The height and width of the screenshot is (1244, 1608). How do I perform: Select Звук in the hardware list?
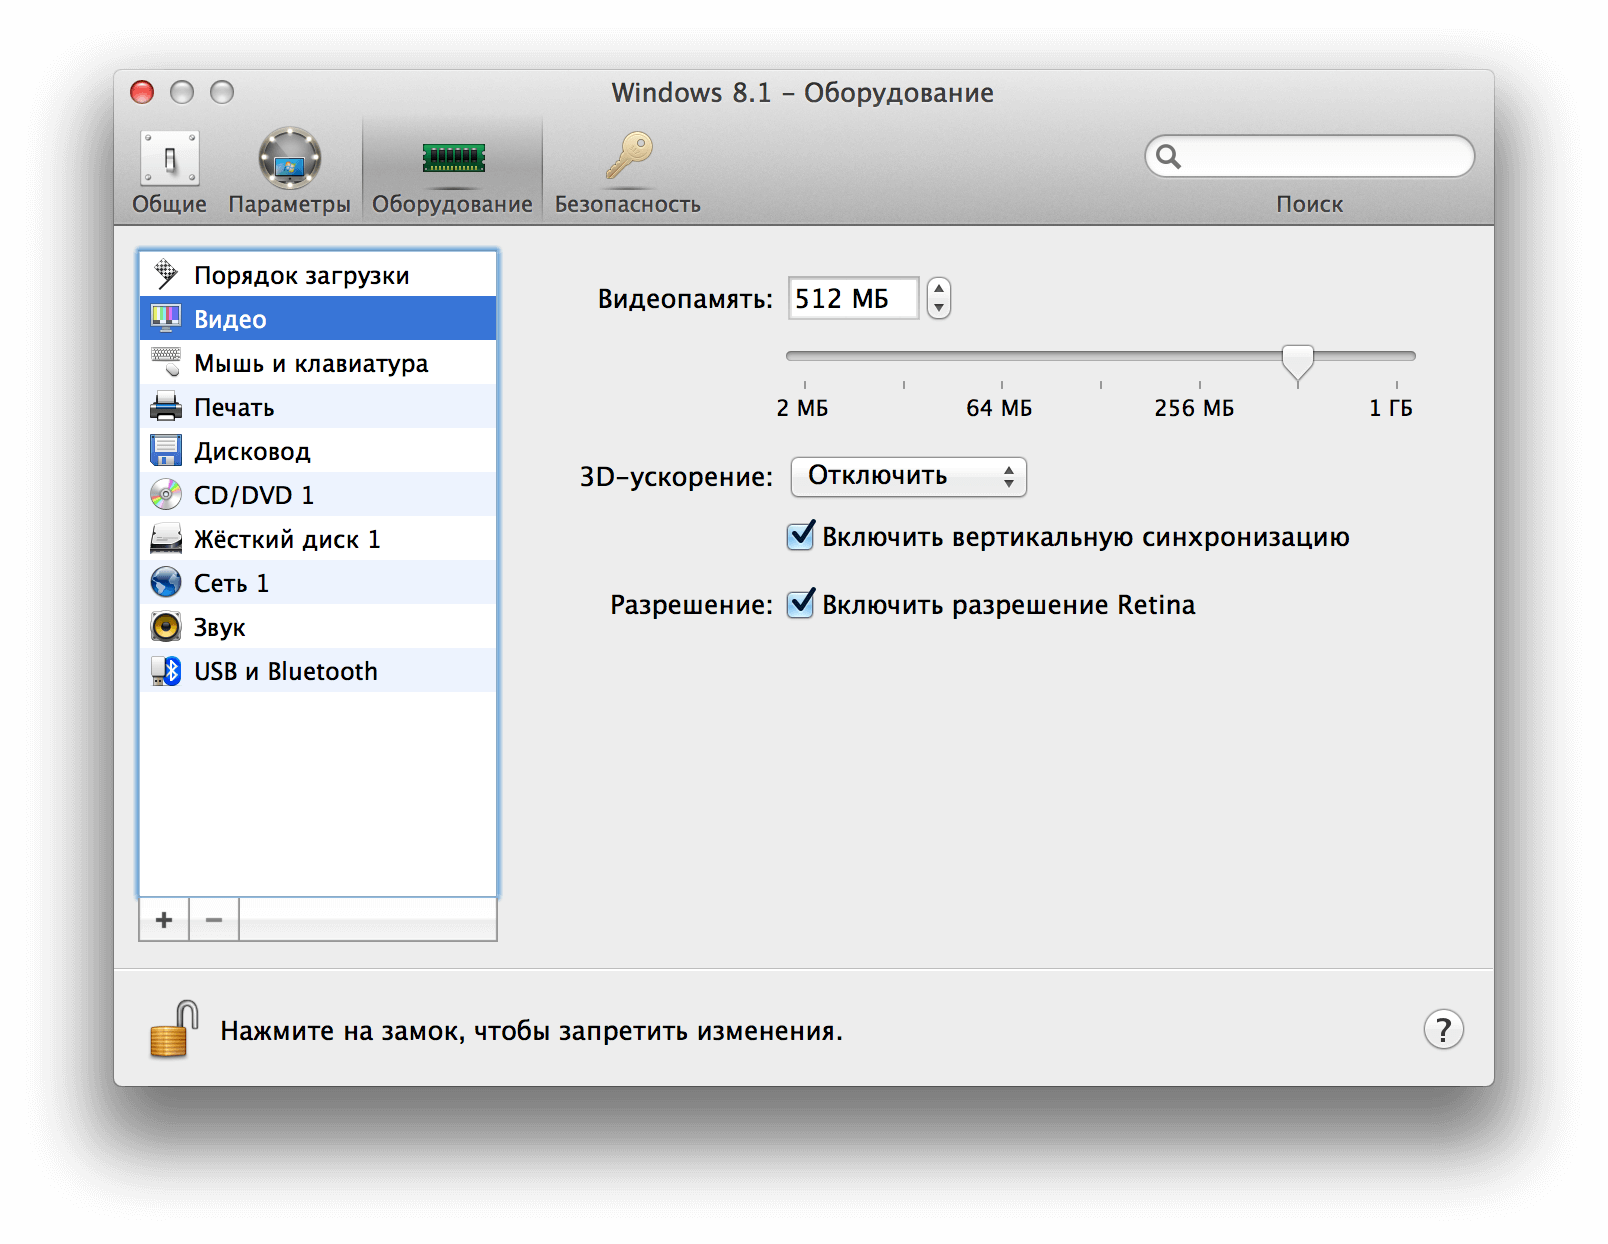318,626
